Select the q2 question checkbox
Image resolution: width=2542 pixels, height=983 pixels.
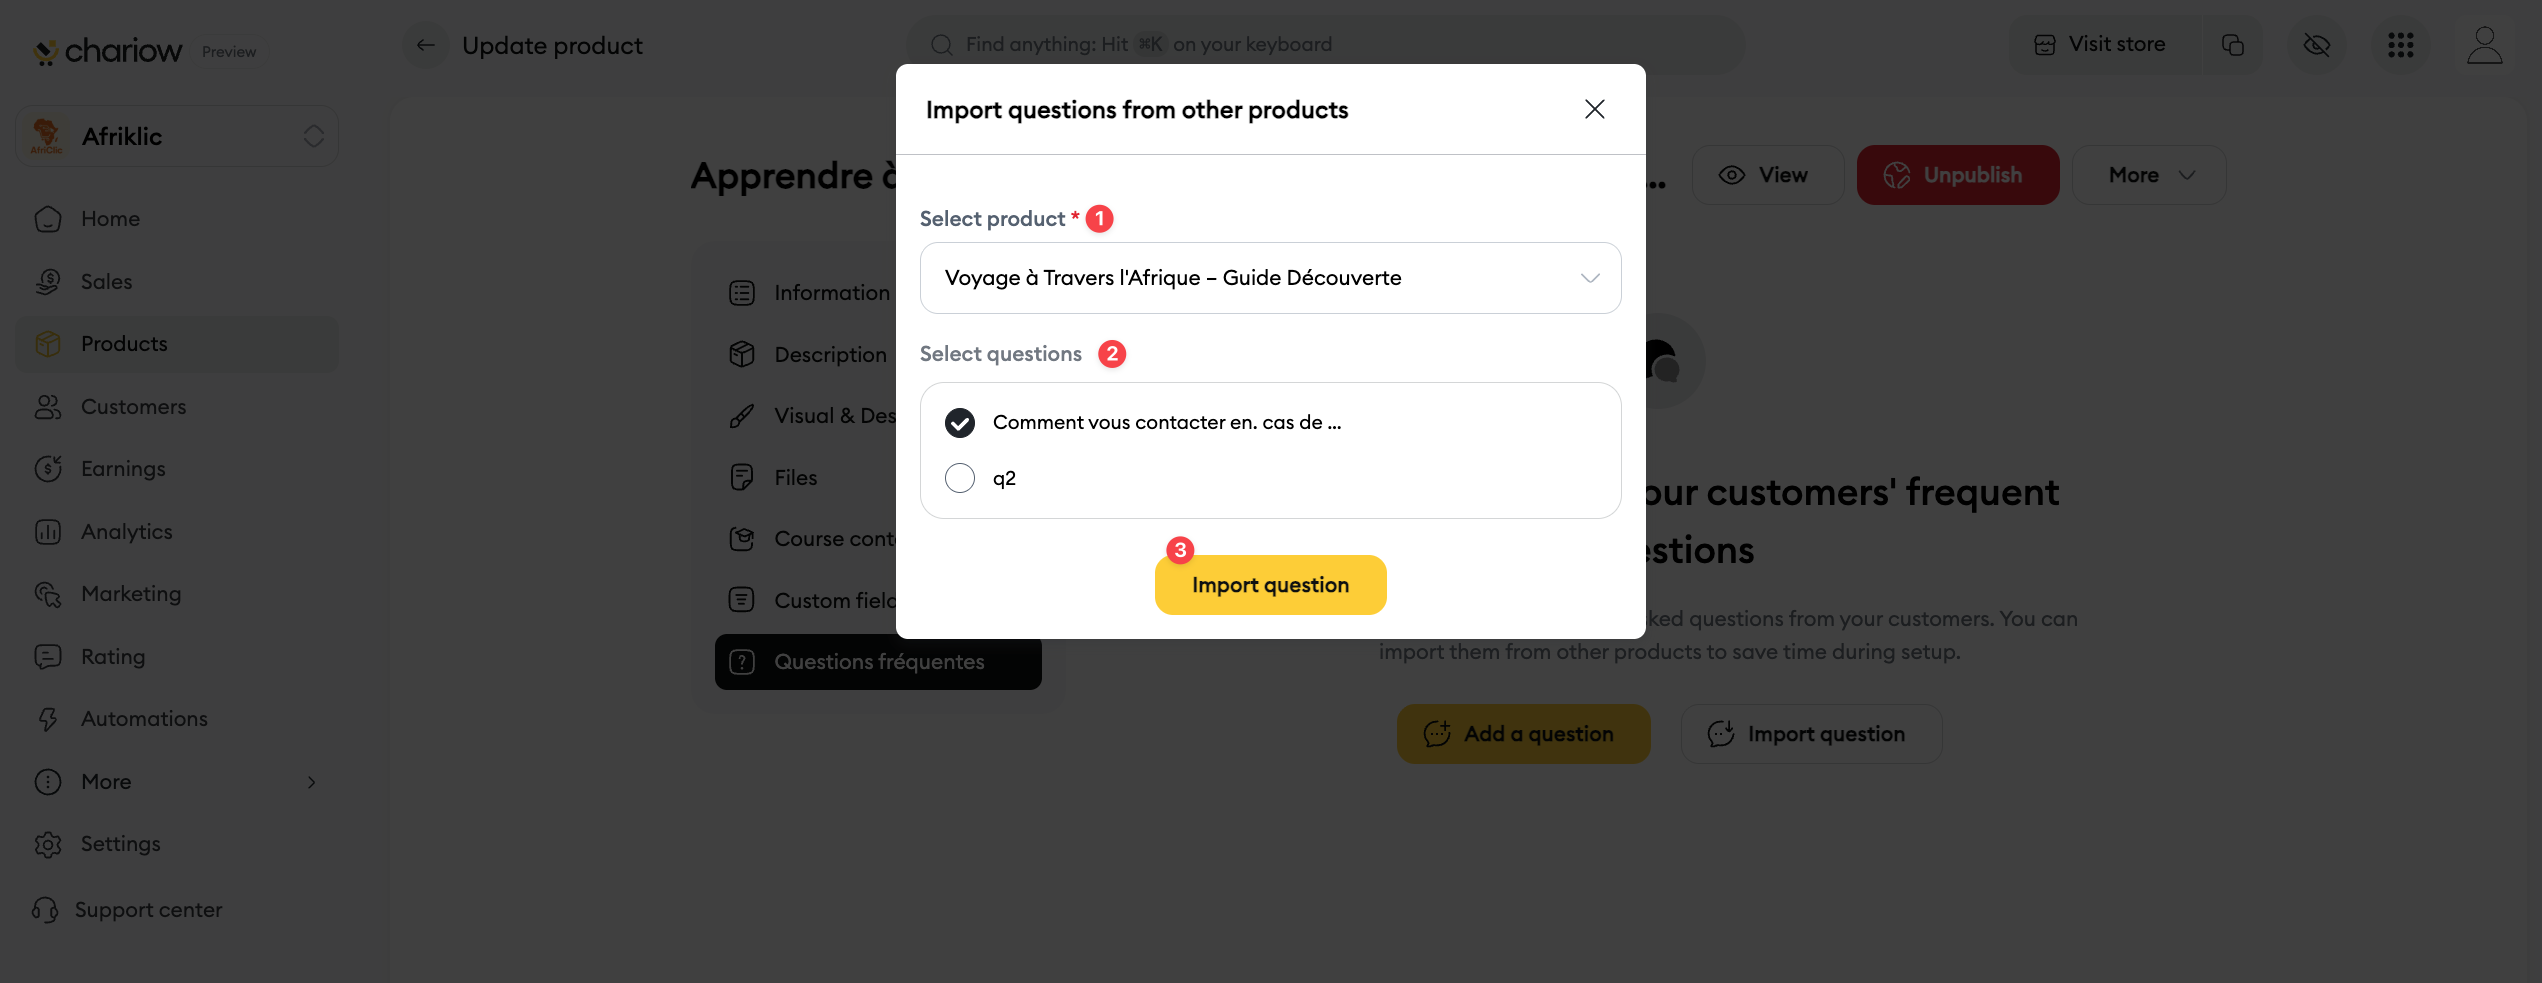click(960, 478)
